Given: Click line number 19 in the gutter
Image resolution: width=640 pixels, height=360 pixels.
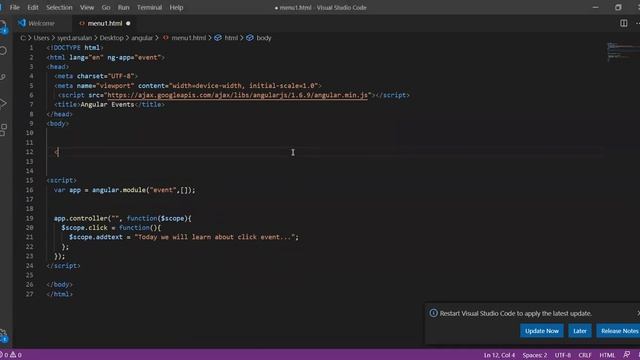Looking at the screenshot, I should point(29,218).
